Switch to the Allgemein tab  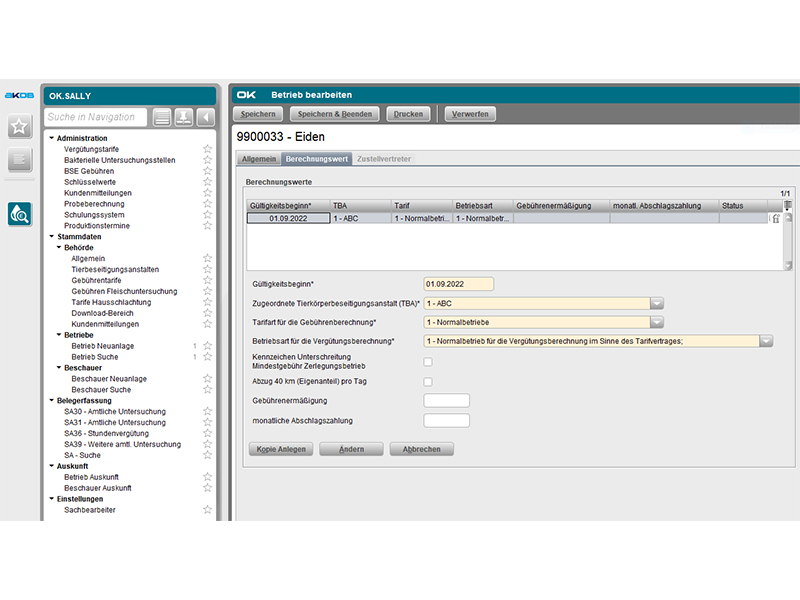[x=258, y=159]
